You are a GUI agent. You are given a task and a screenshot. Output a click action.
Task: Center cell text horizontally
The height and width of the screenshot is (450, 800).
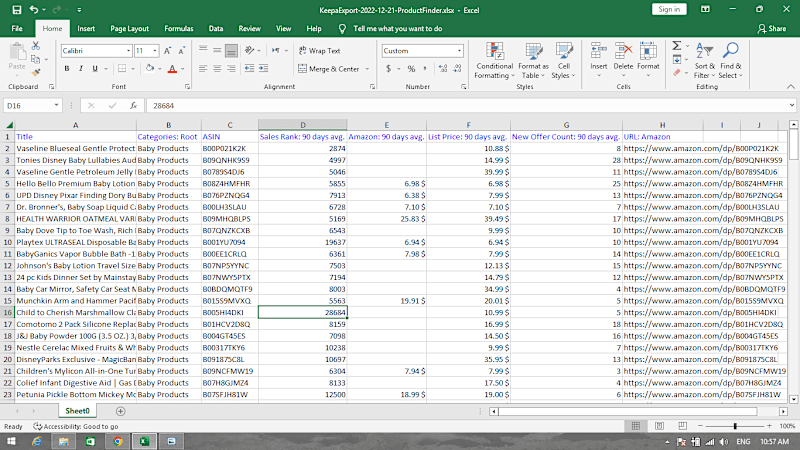(x=217, y=68)
